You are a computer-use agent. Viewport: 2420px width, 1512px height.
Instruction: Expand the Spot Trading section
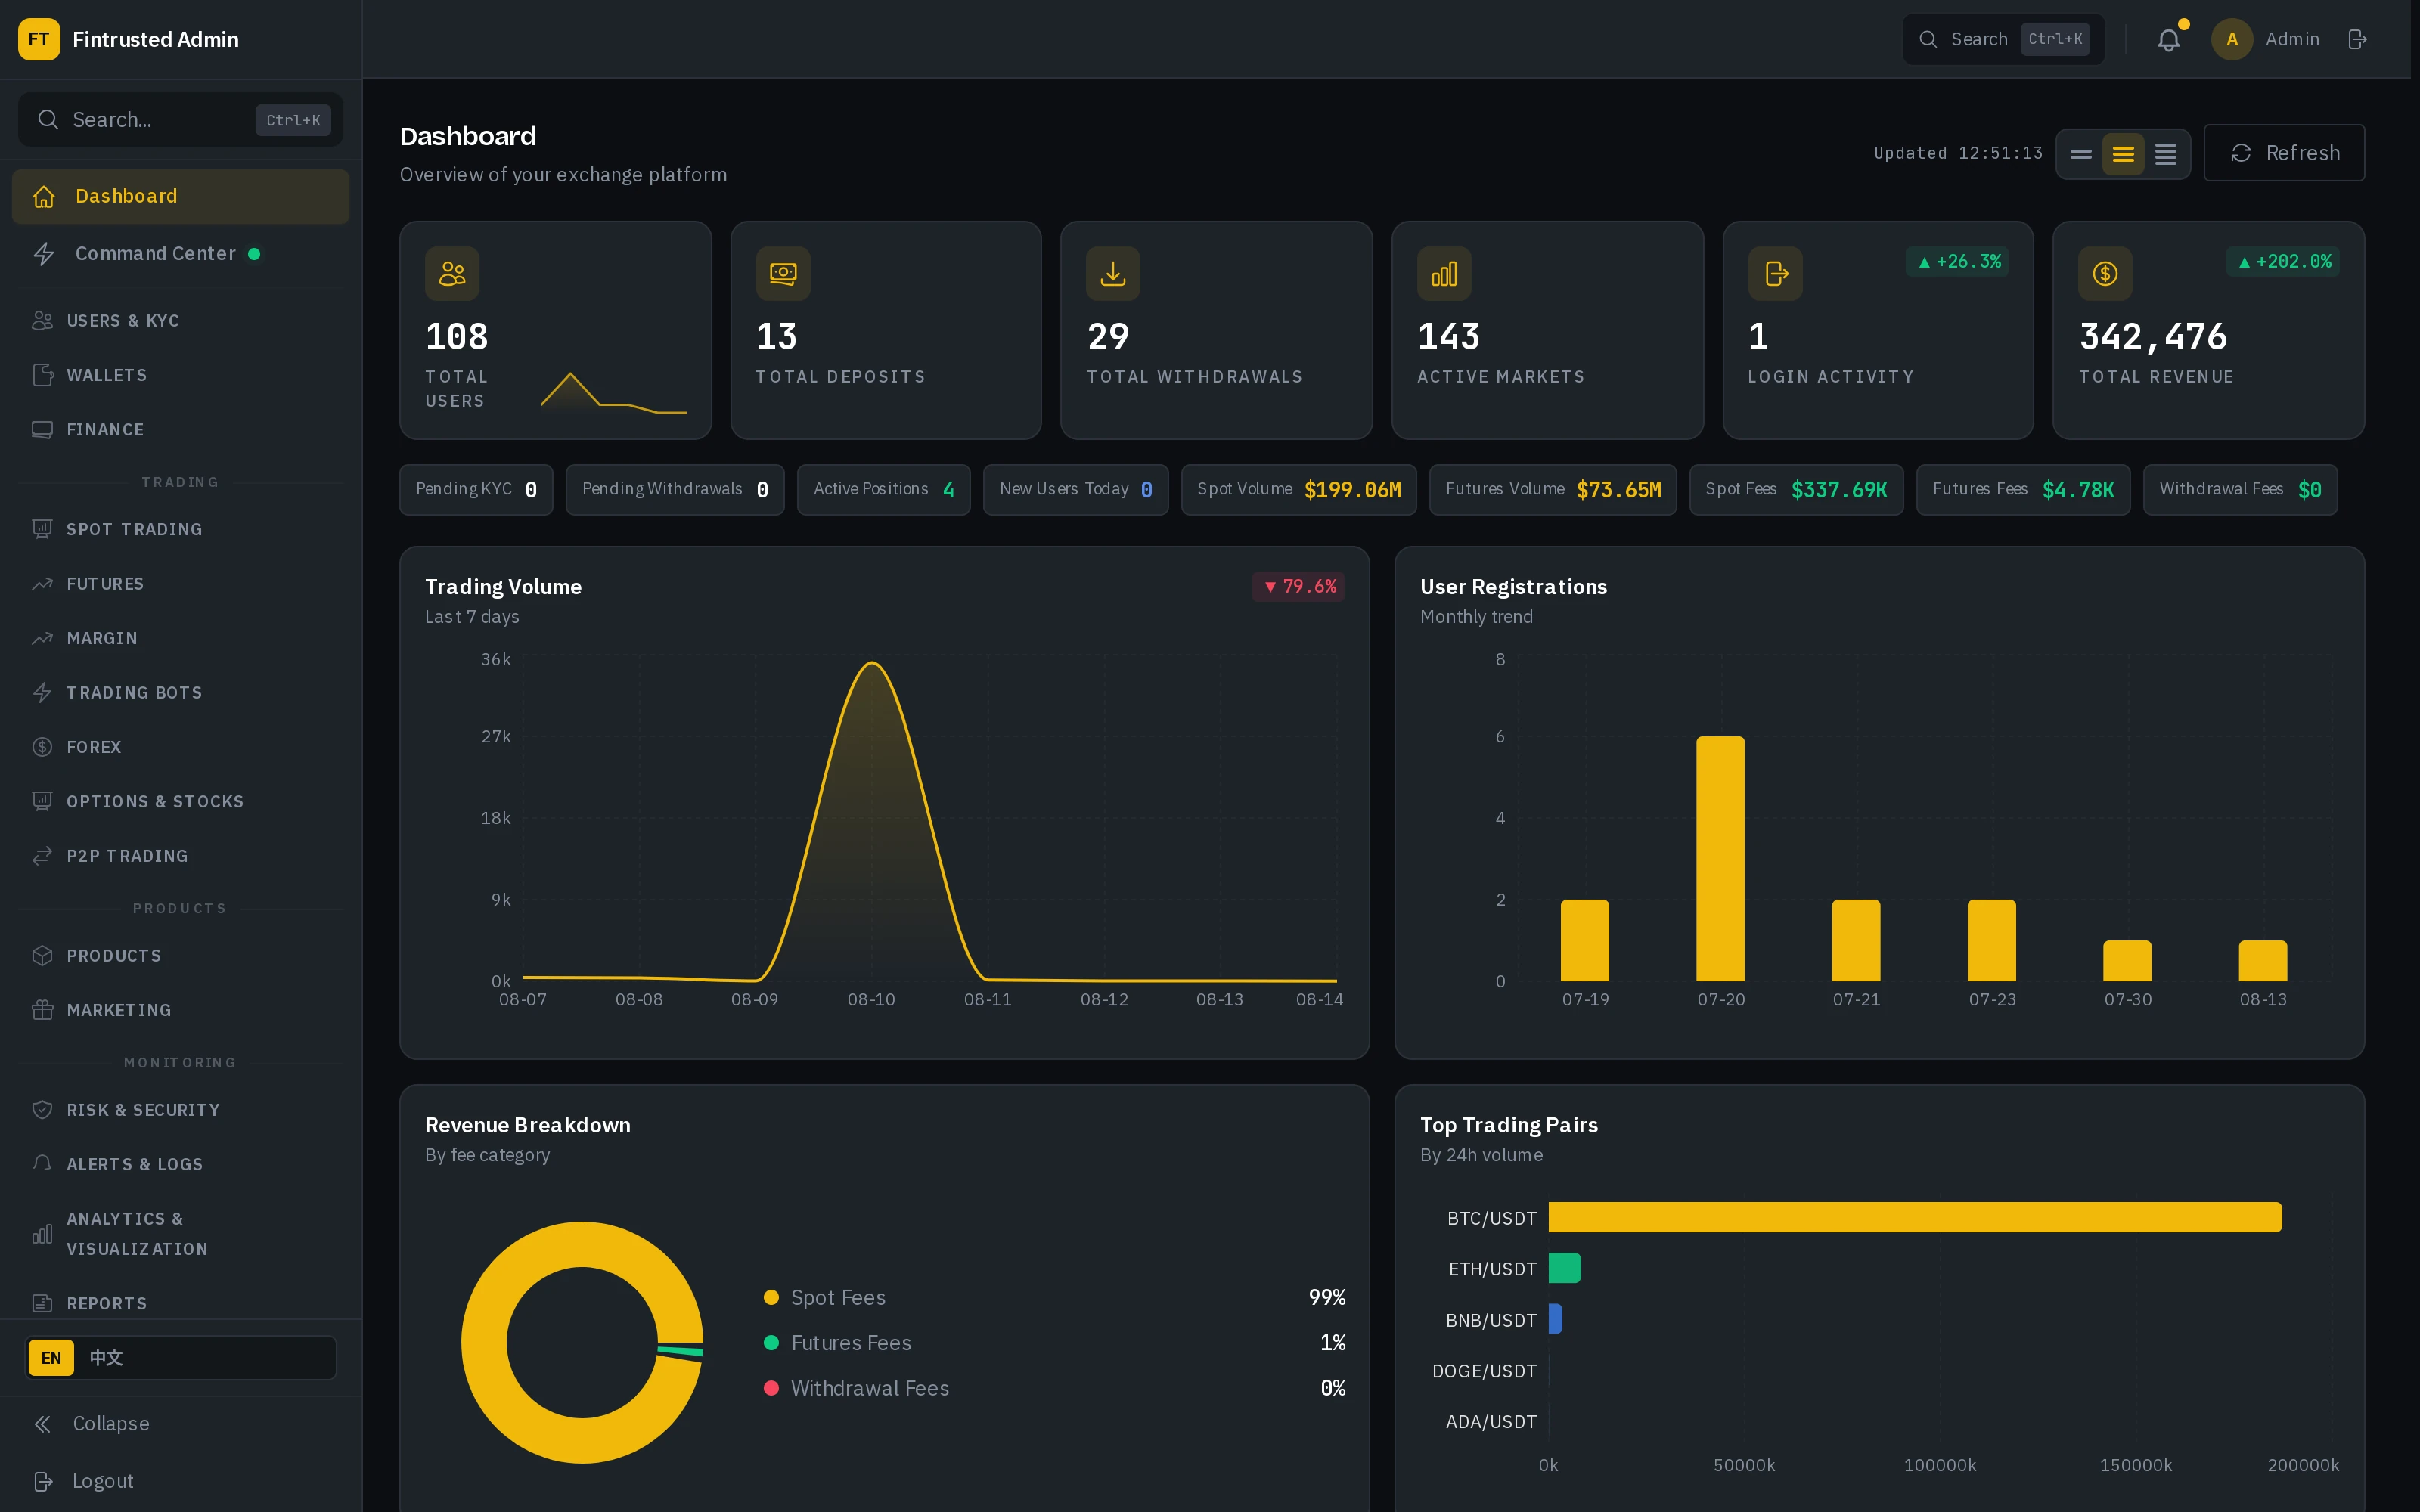pos(180,529)
